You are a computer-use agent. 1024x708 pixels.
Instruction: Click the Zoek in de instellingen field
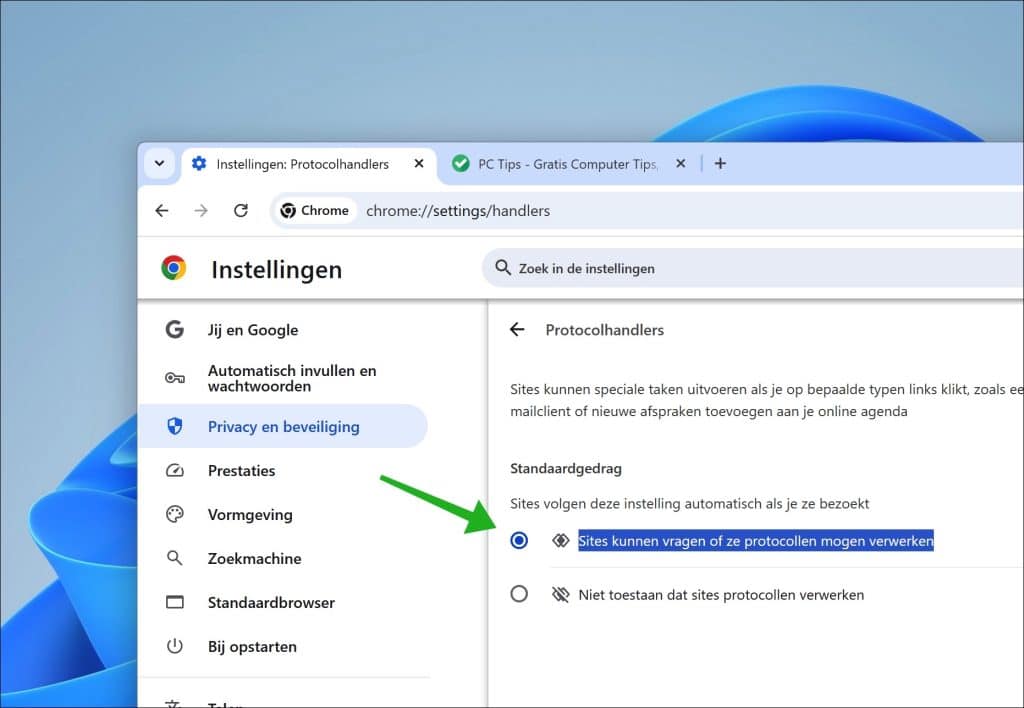click(x=752, y=268)
